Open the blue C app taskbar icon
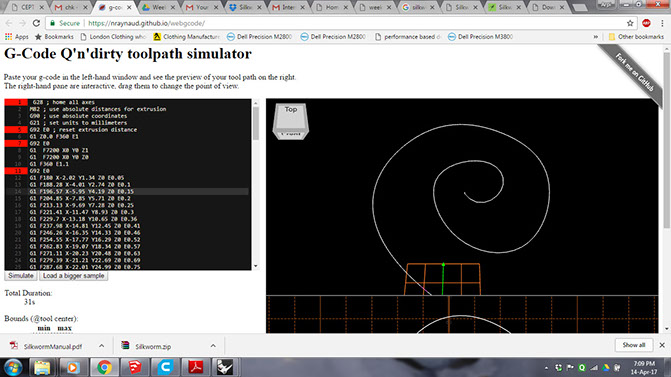The width and height of the screenshot is (671, 377). point(165,368)
